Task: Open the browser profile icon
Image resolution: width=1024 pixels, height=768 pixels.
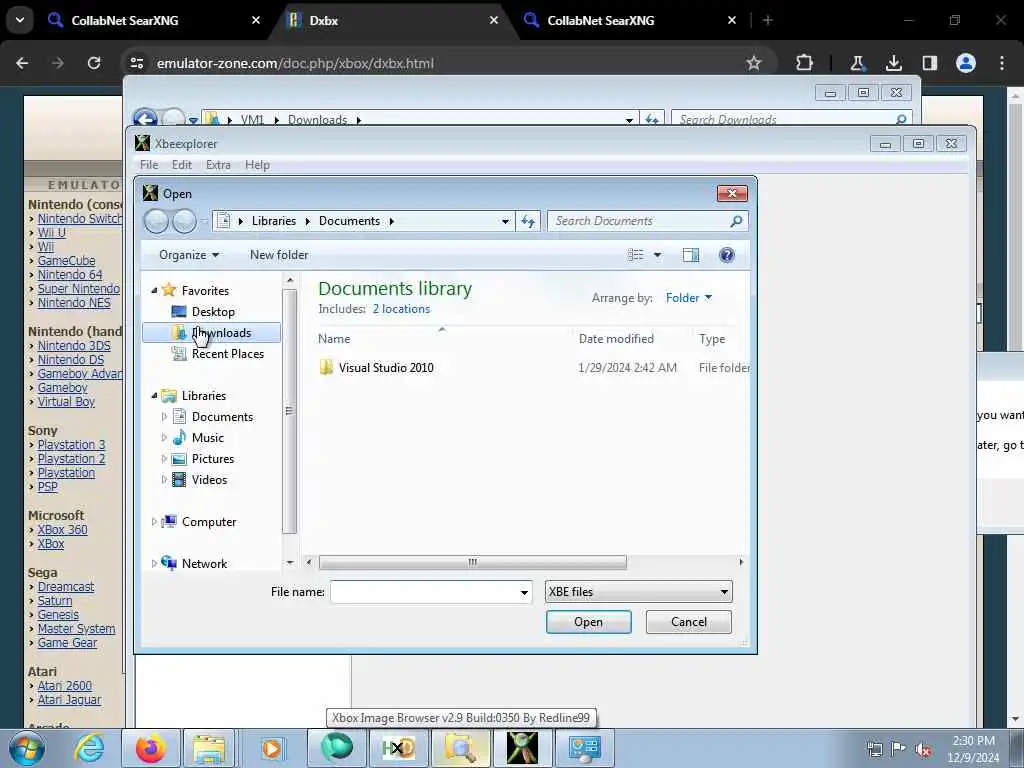Action: pos(966,63)
